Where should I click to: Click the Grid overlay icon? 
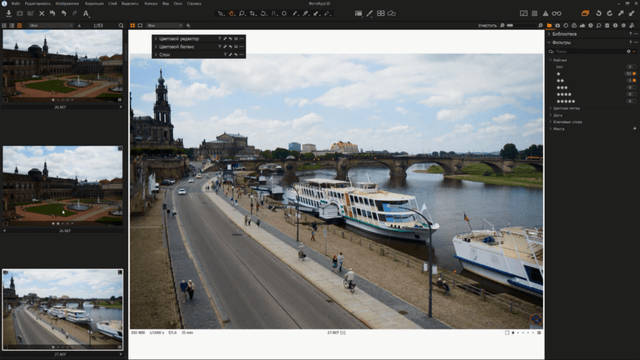[535, 13]
